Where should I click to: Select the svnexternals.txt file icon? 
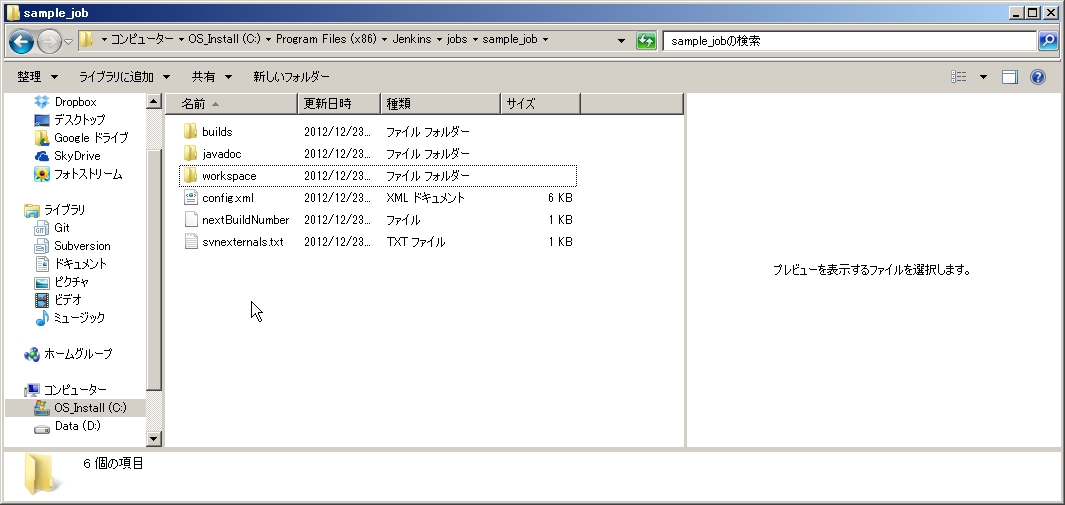pos(190,242)
